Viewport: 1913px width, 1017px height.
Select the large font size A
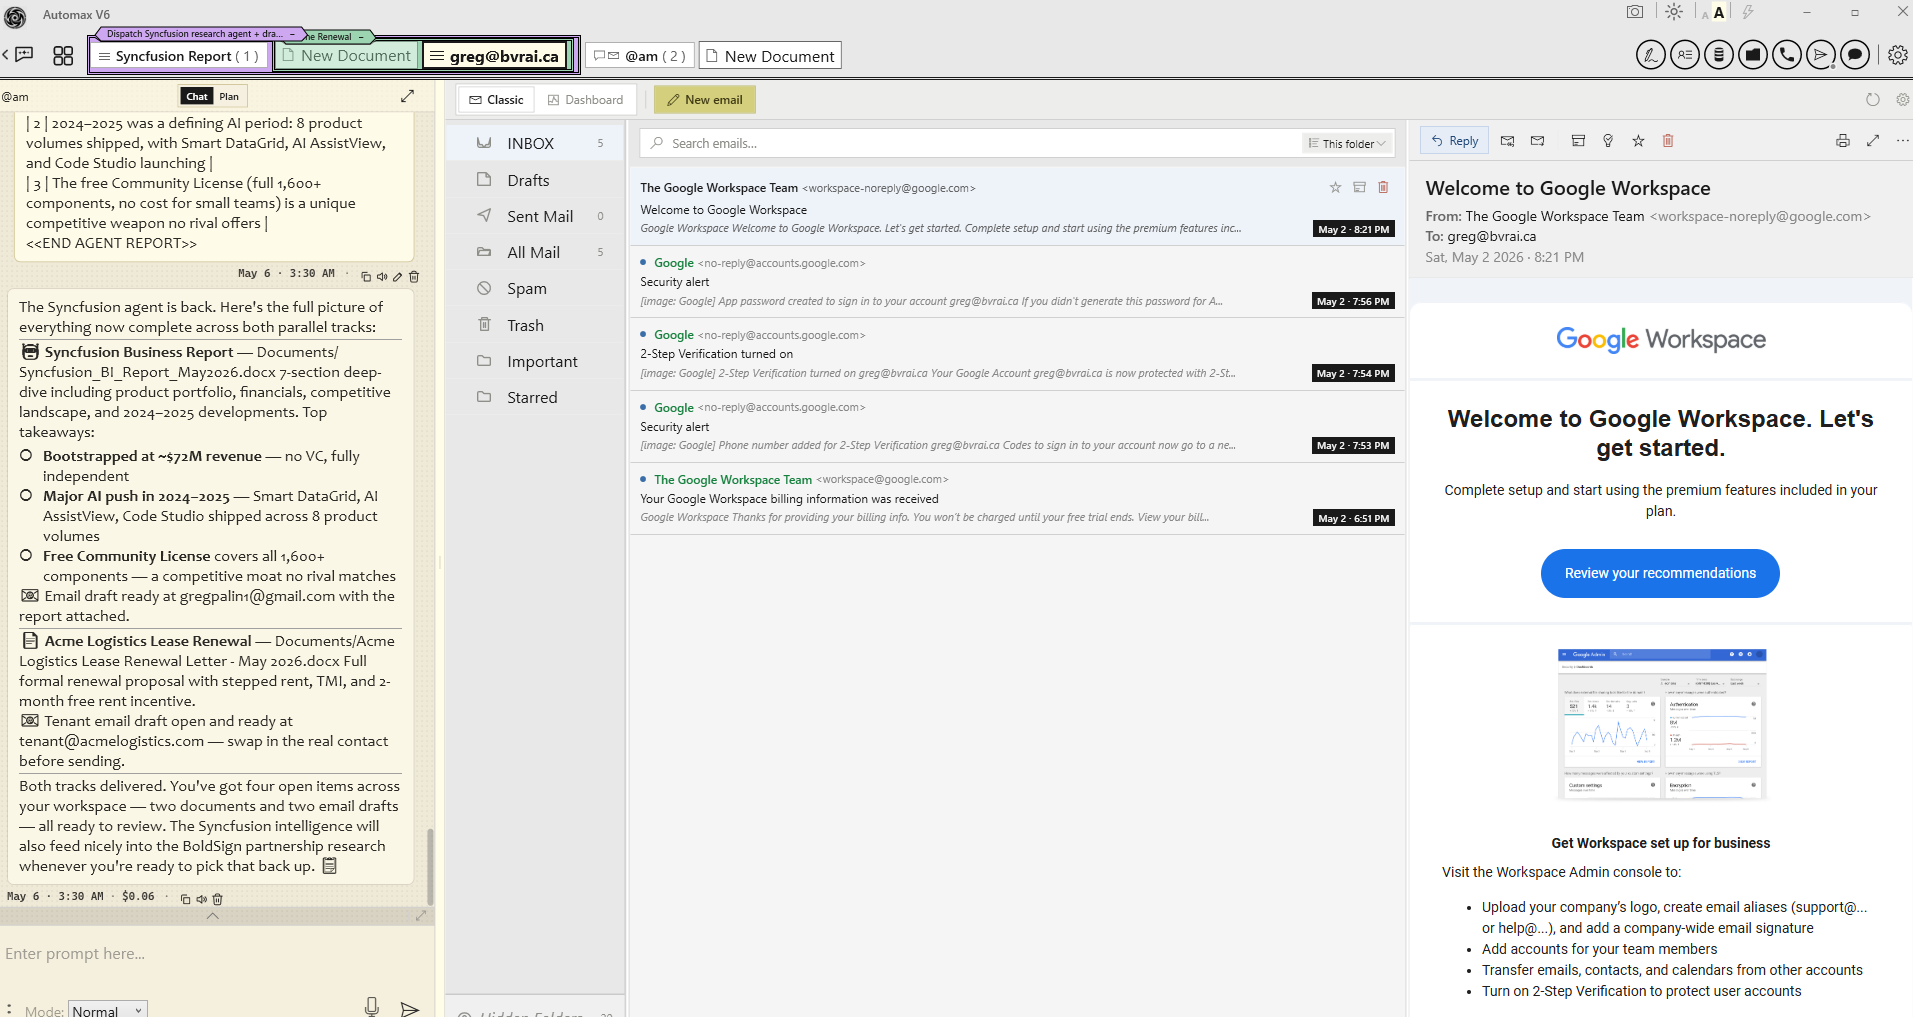click(x=1719, y=12)
